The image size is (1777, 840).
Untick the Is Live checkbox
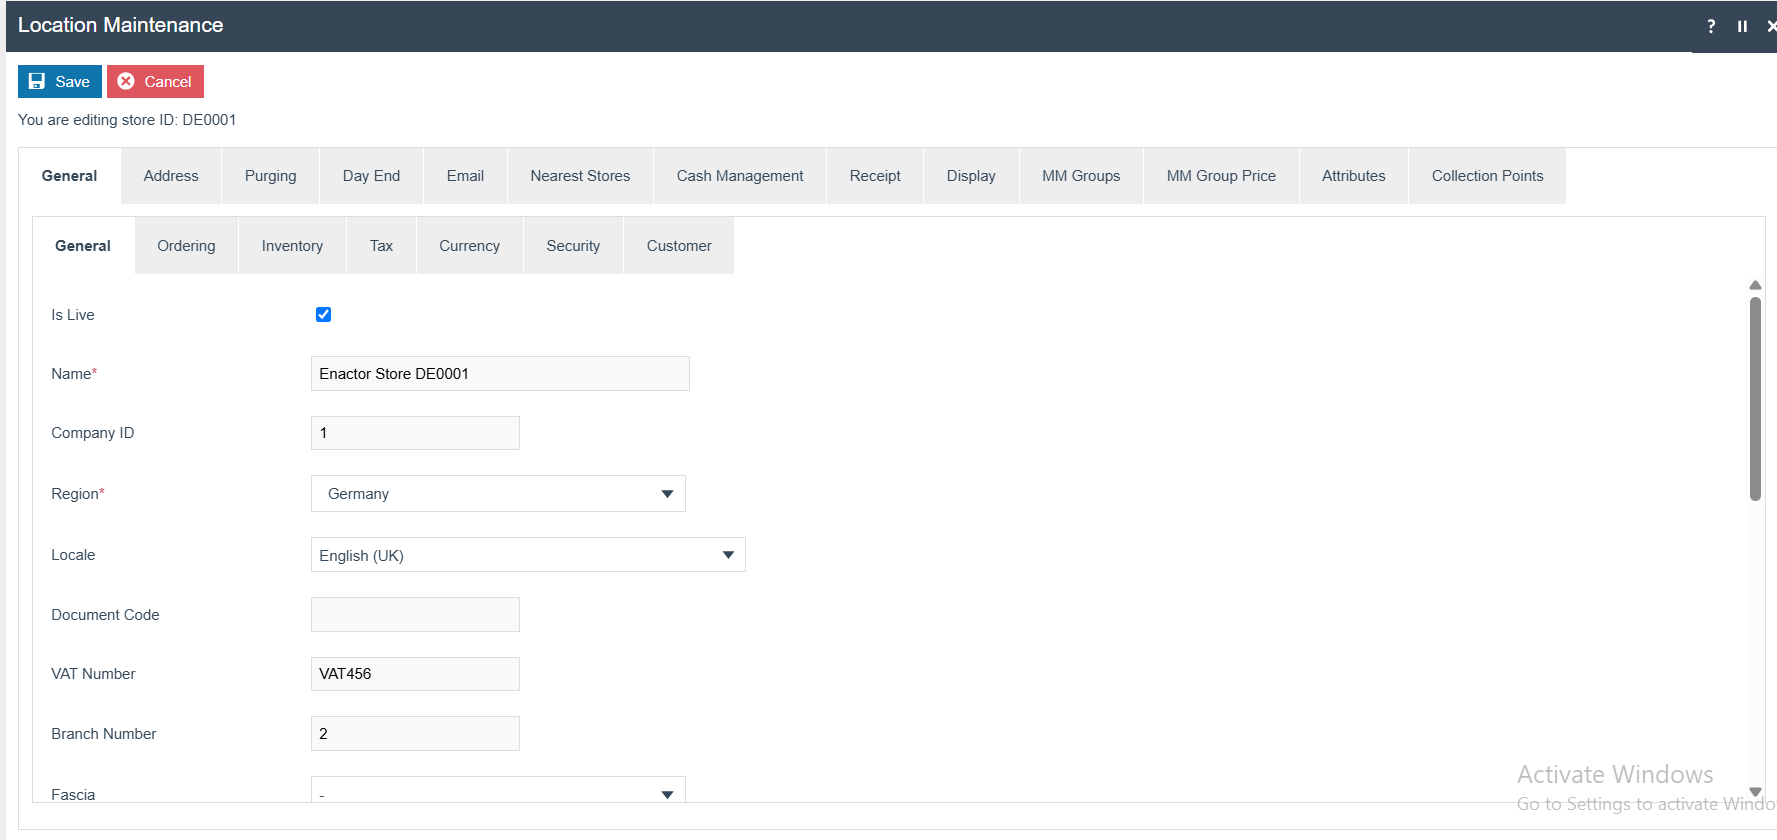[x=323, y=315]
